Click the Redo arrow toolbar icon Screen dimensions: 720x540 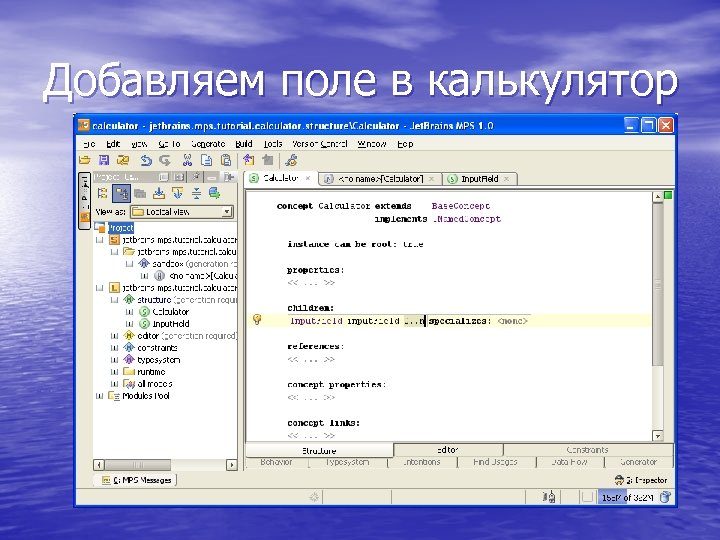165,160
